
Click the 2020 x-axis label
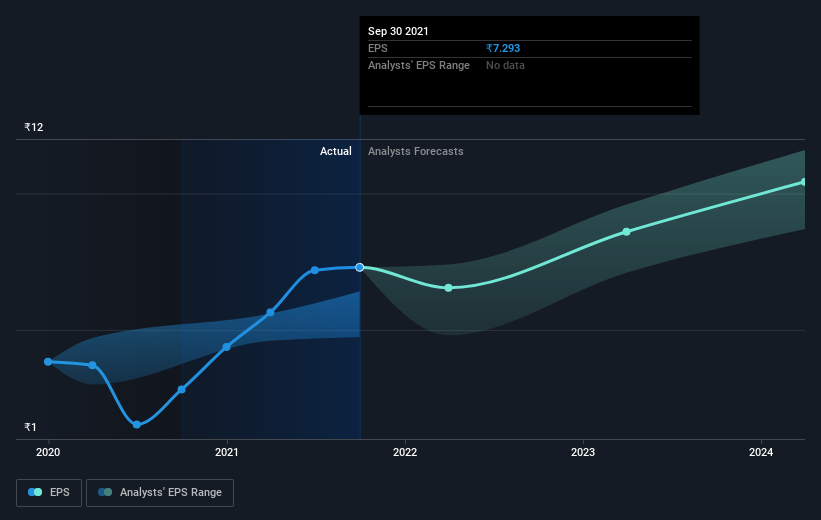click(x=48, y=452)
